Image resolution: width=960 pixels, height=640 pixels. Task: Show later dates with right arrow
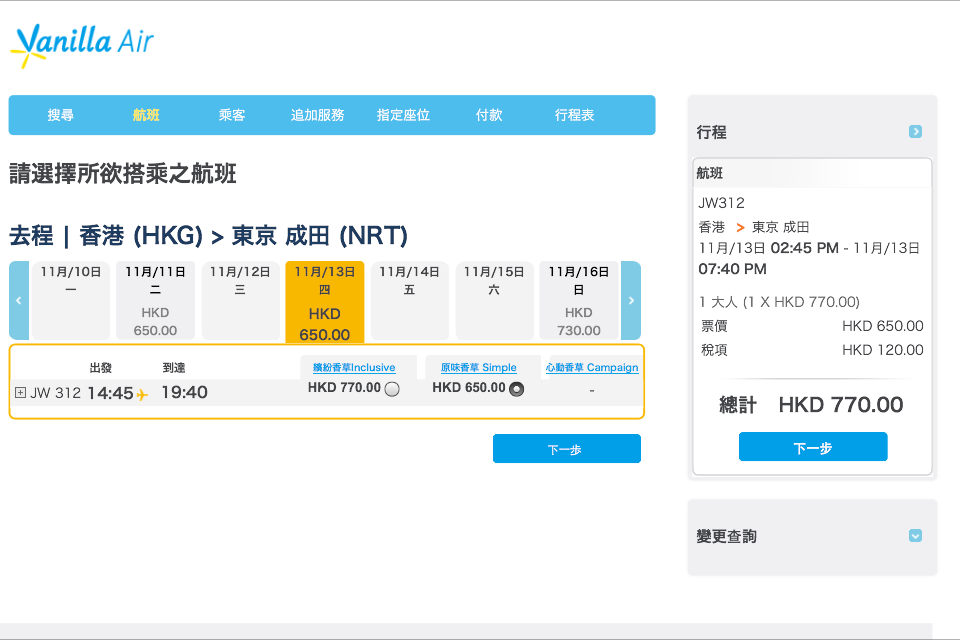pyautogui.click(x=630, y=300)
